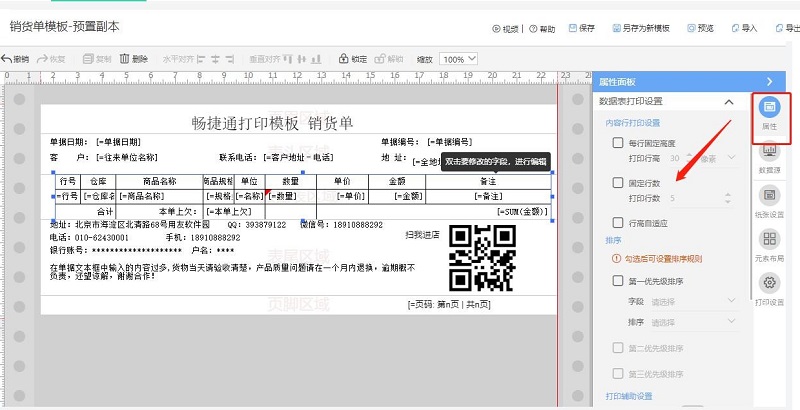
Task: Select the 商品名称 table header cell
Action: [160, 182]
